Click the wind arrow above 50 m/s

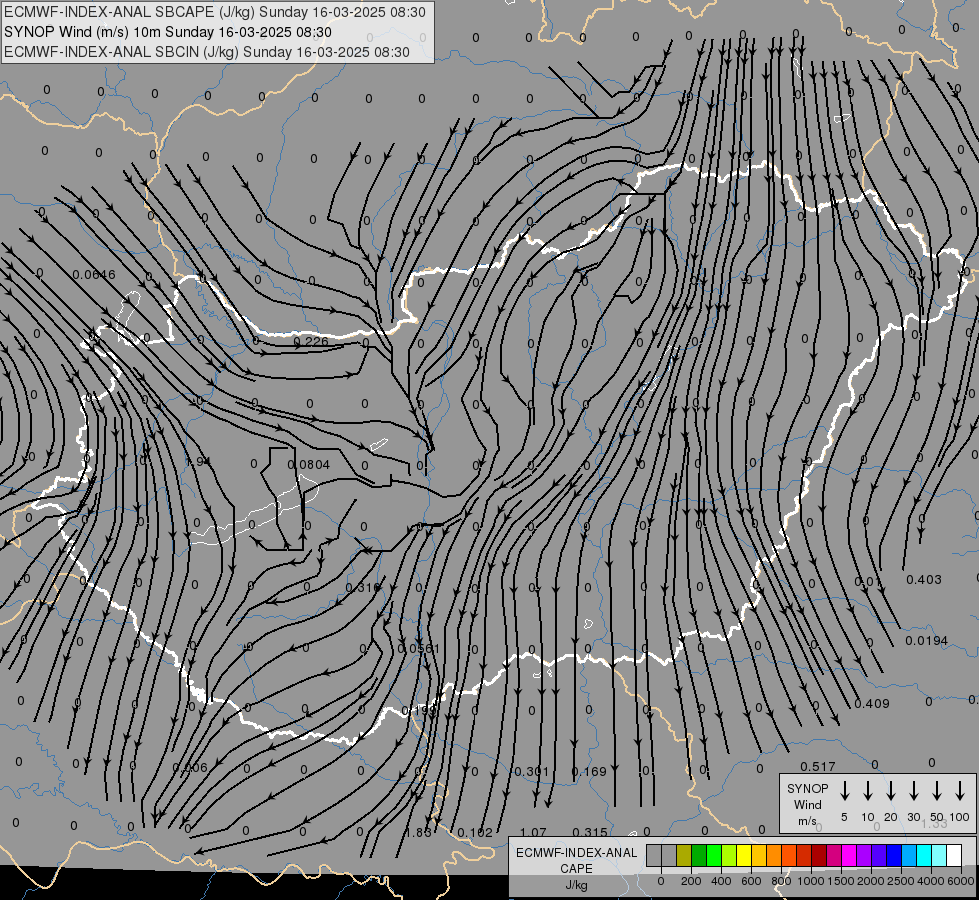[937, 791]
